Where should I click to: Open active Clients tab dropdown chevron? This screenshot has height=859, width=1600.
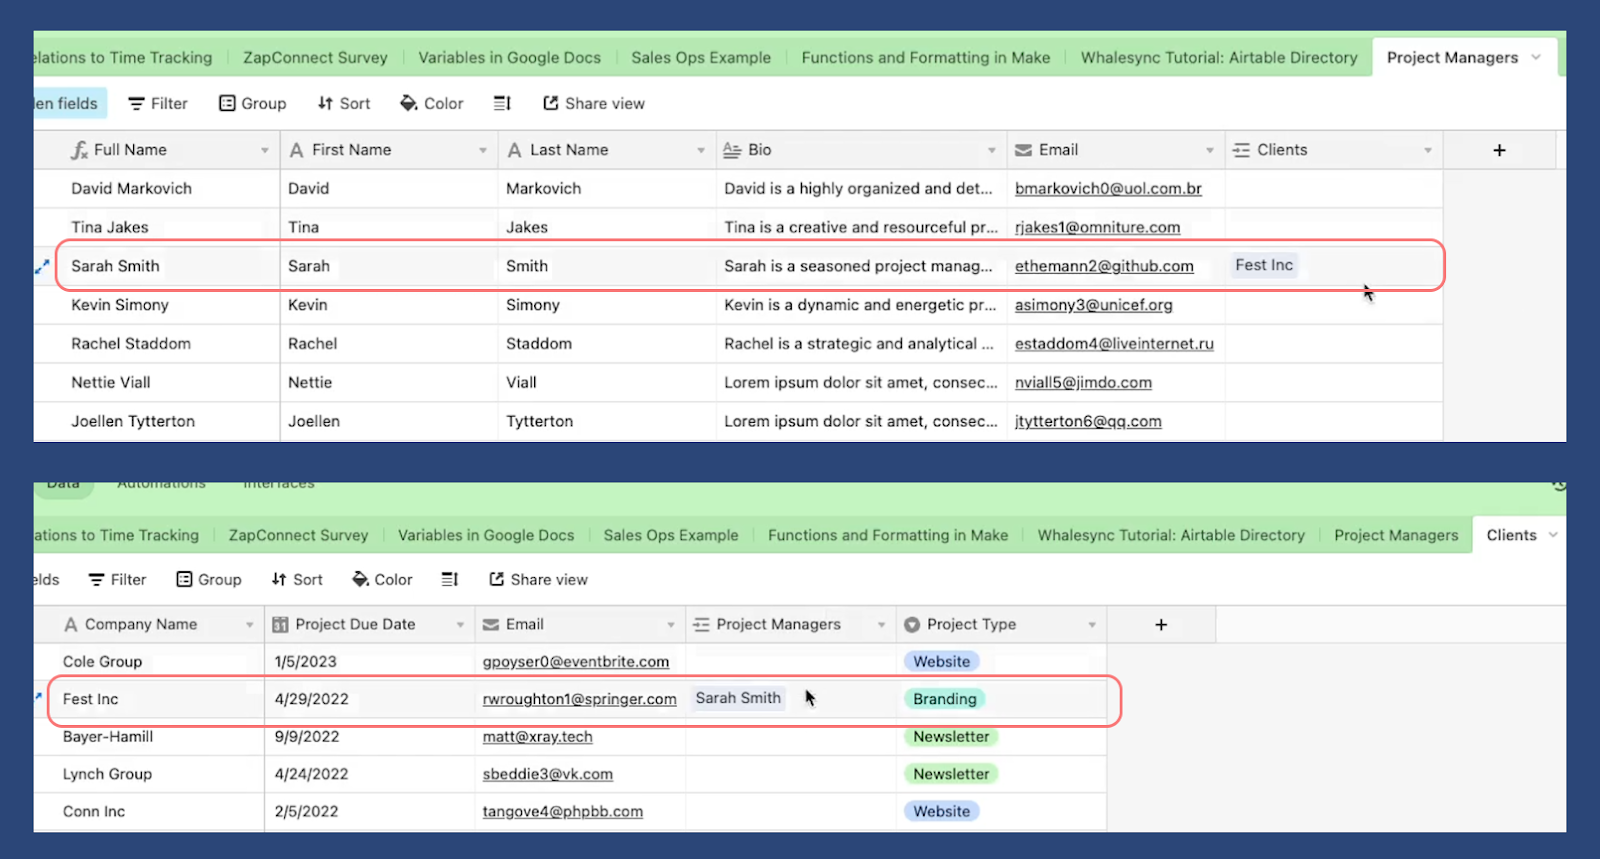[x=1553, y=535]
